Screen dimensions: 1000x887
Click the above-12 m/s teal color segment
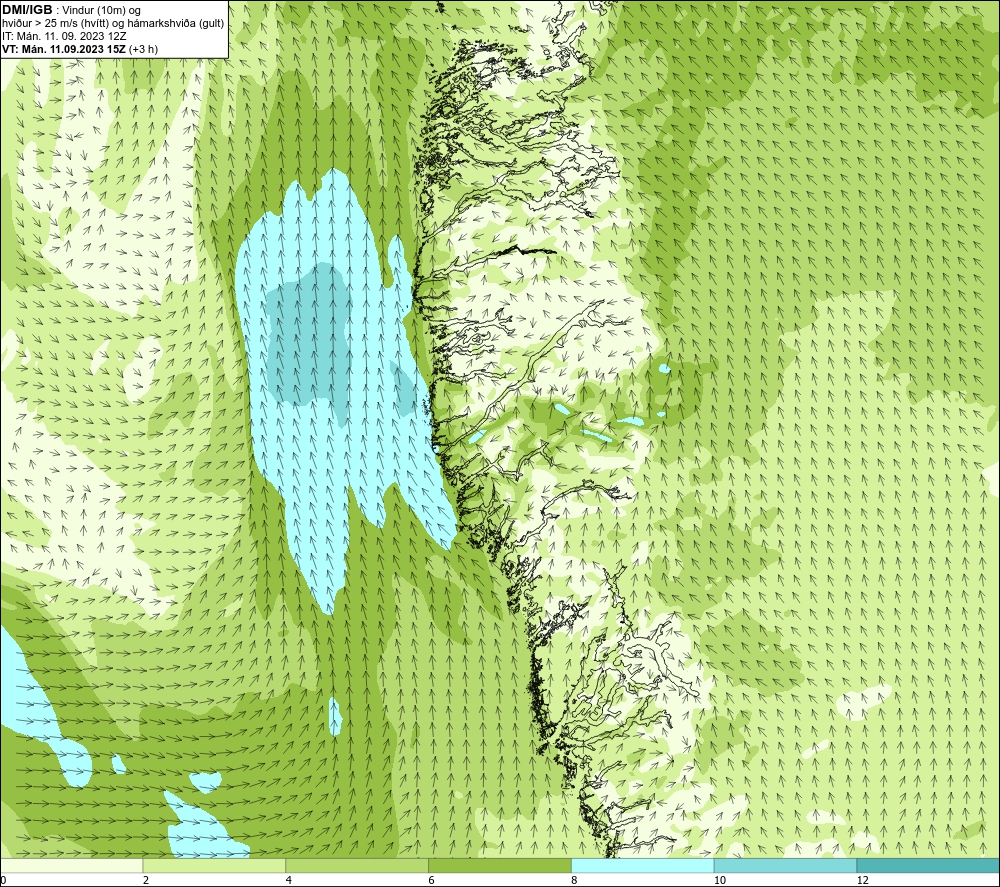929,865
